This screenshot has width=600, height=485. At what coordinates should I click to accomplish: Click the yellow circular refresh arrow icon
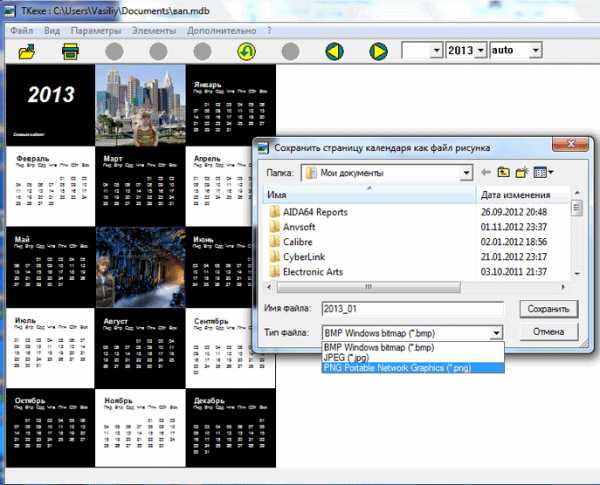coord(246,51)
